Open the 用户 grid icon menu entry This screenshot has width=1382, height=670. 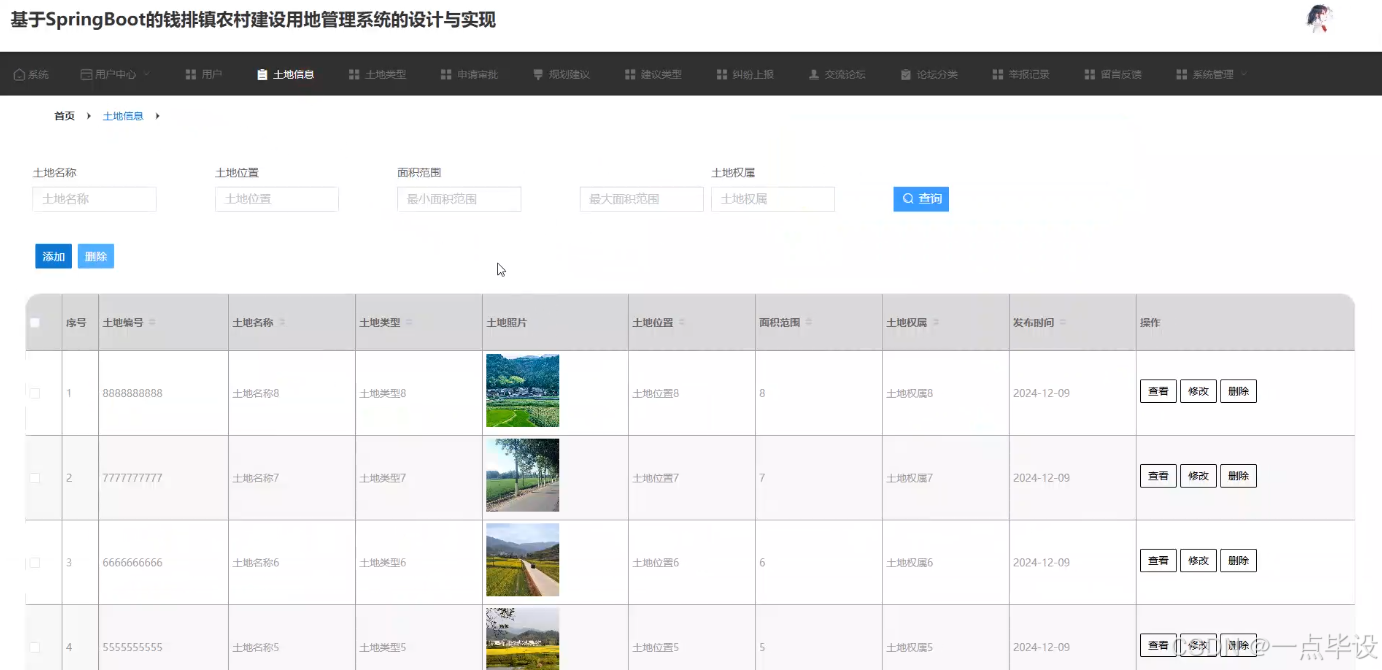[x=190, y=75]
